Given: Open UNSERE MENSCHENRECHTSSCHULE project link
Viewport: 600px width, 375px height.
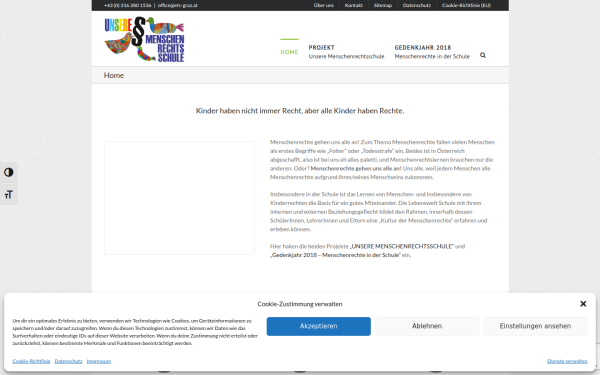Looking at the screenshot, I should point(402,246).
